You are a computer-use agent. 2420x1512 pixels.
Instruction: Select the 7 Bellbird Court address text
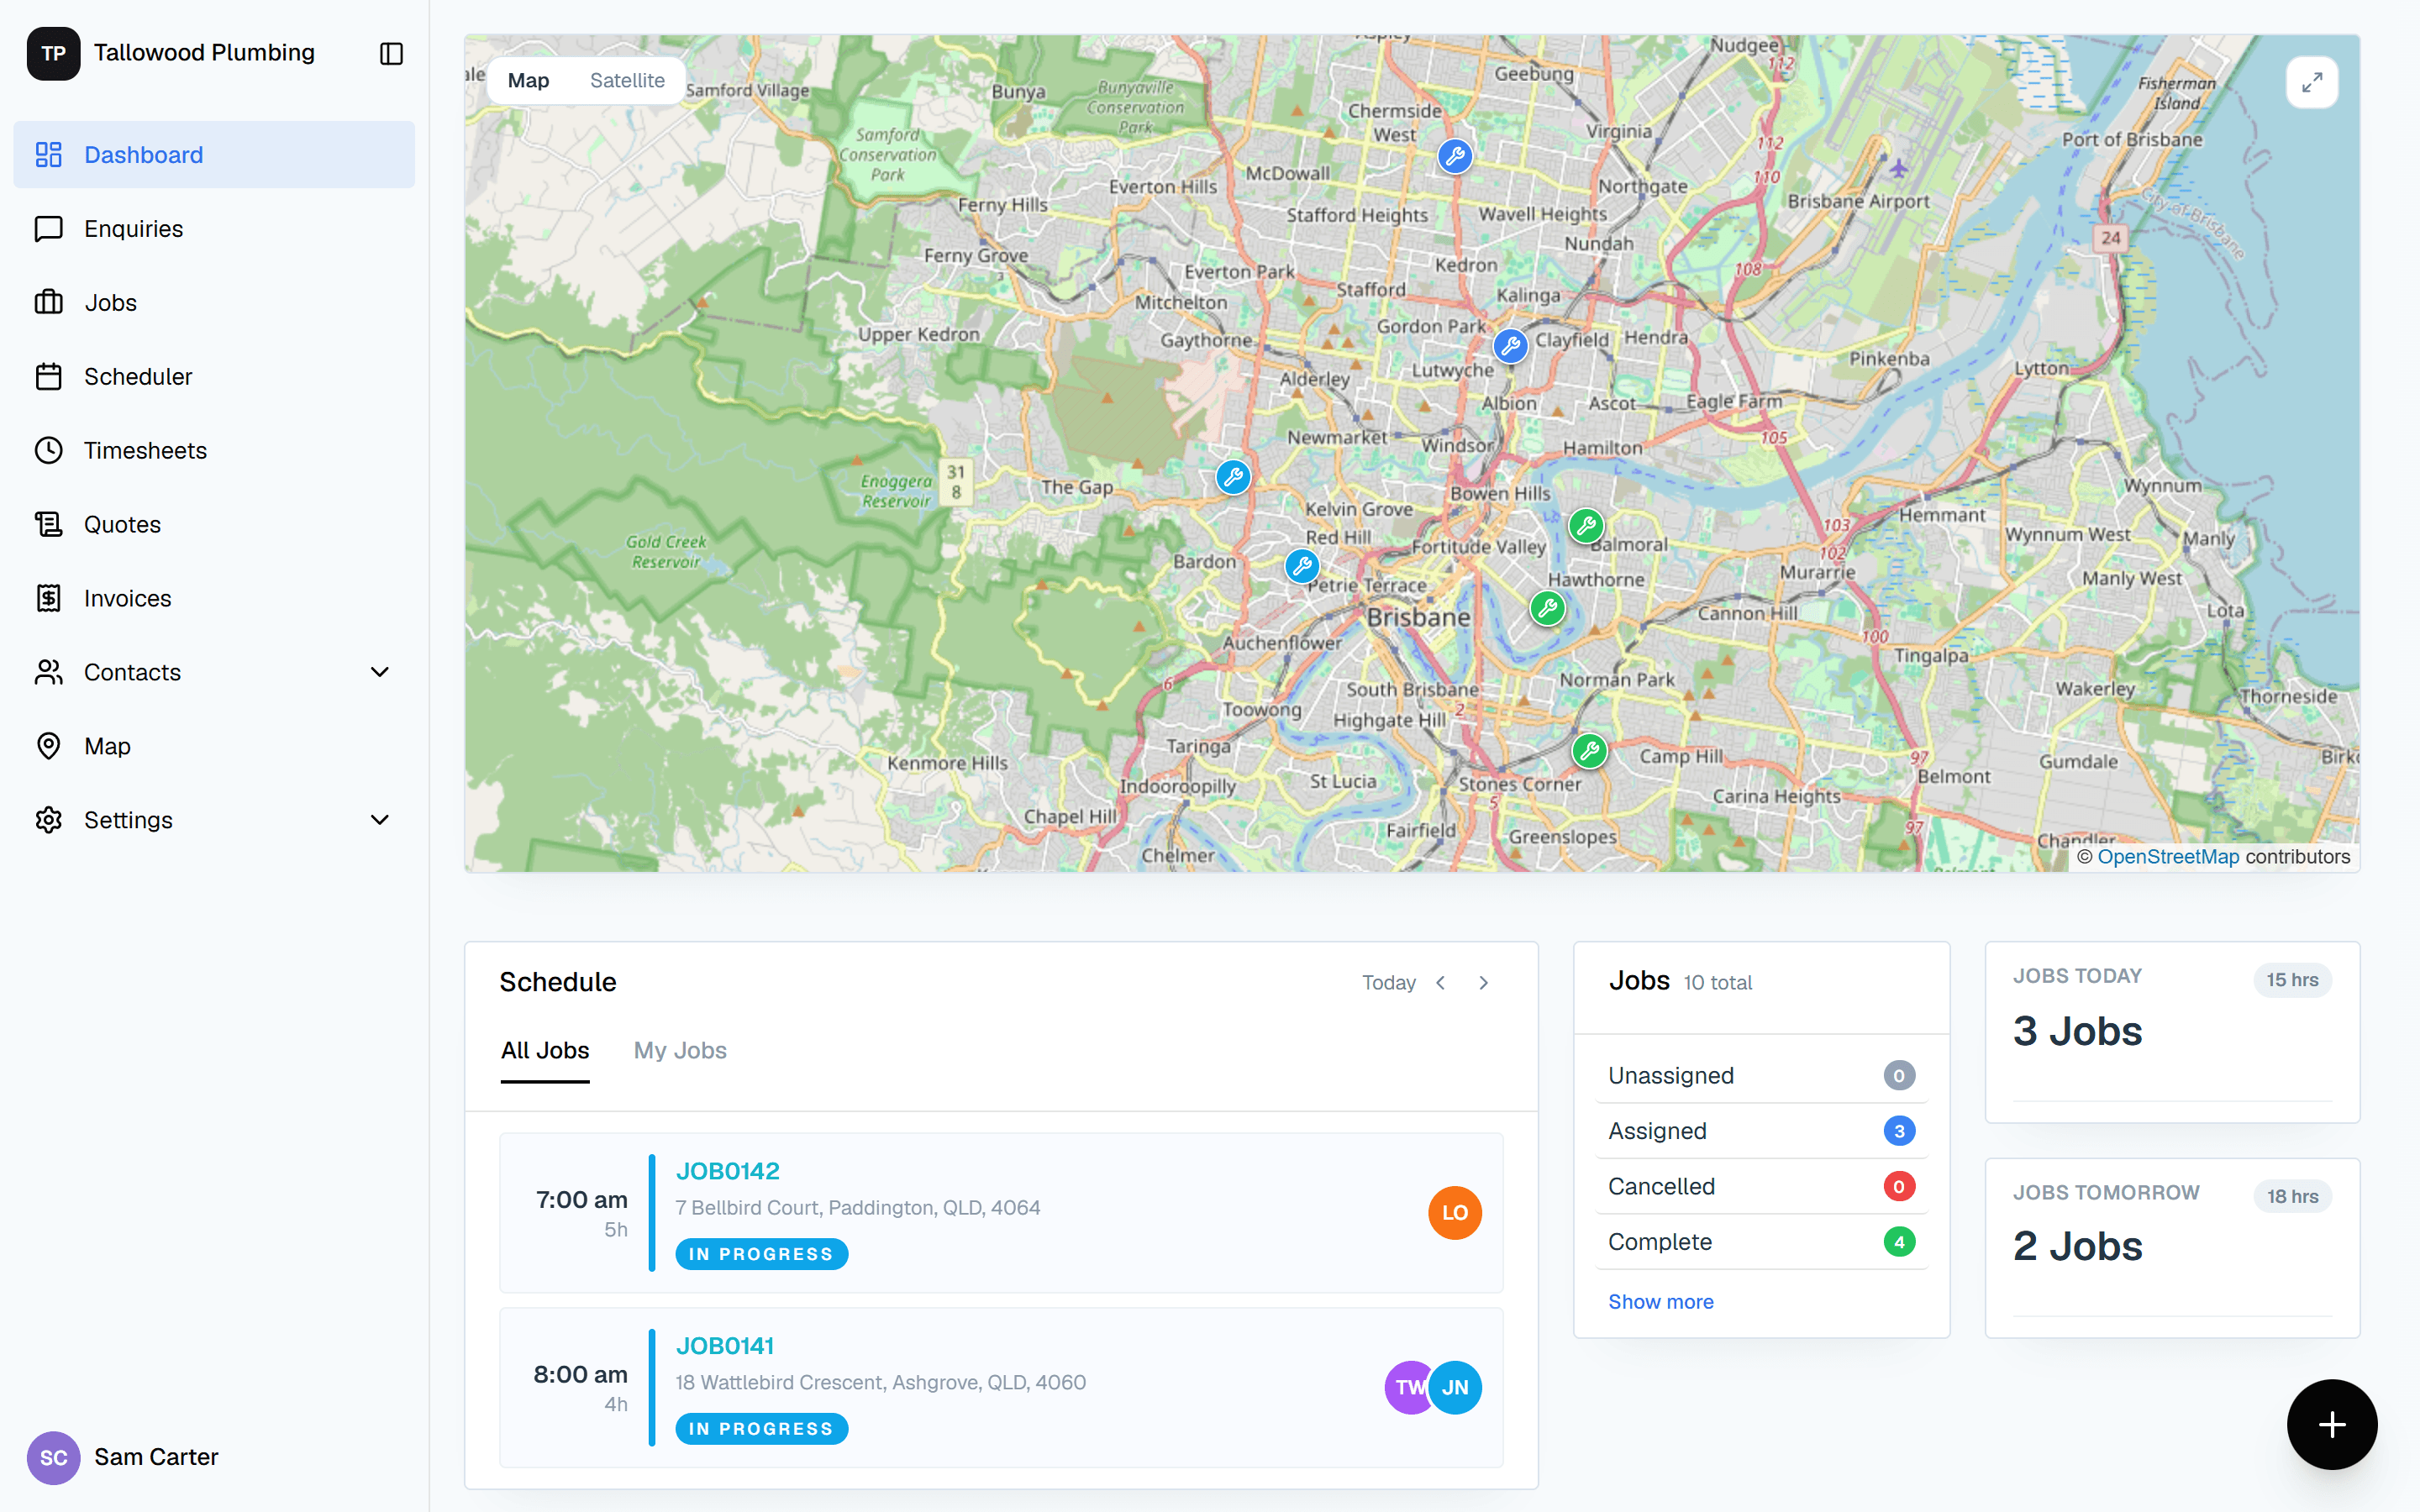858,1208
